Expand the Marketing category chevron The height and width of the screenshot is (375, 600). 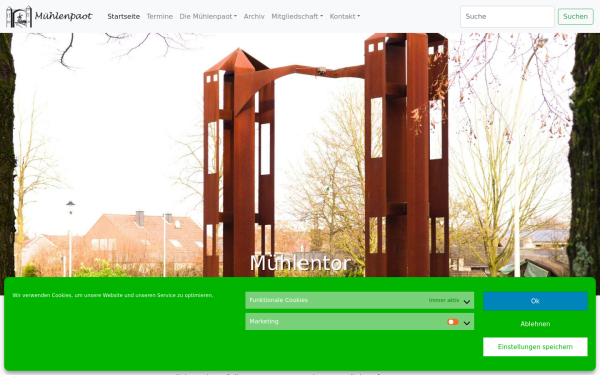[x=466, y=323]
